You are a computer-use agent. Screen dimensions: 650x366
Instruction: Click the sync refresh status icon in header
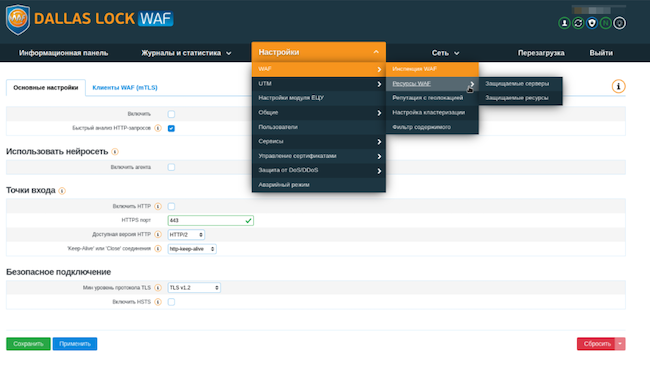pos(578,23)
